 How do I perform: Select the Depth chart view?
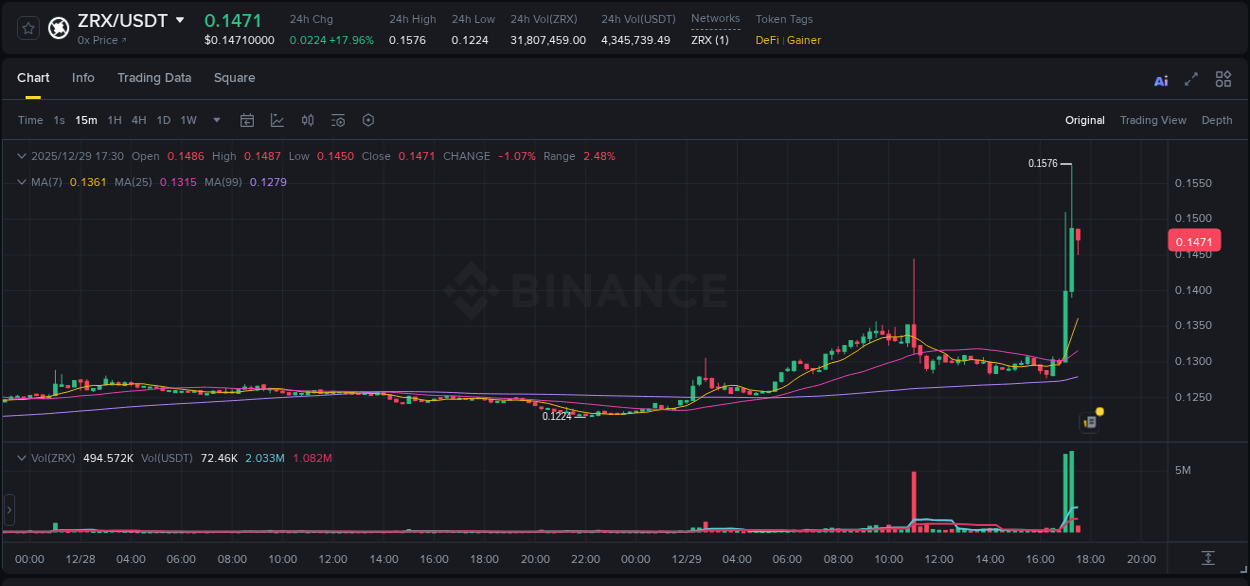[x=1216, y=120]
